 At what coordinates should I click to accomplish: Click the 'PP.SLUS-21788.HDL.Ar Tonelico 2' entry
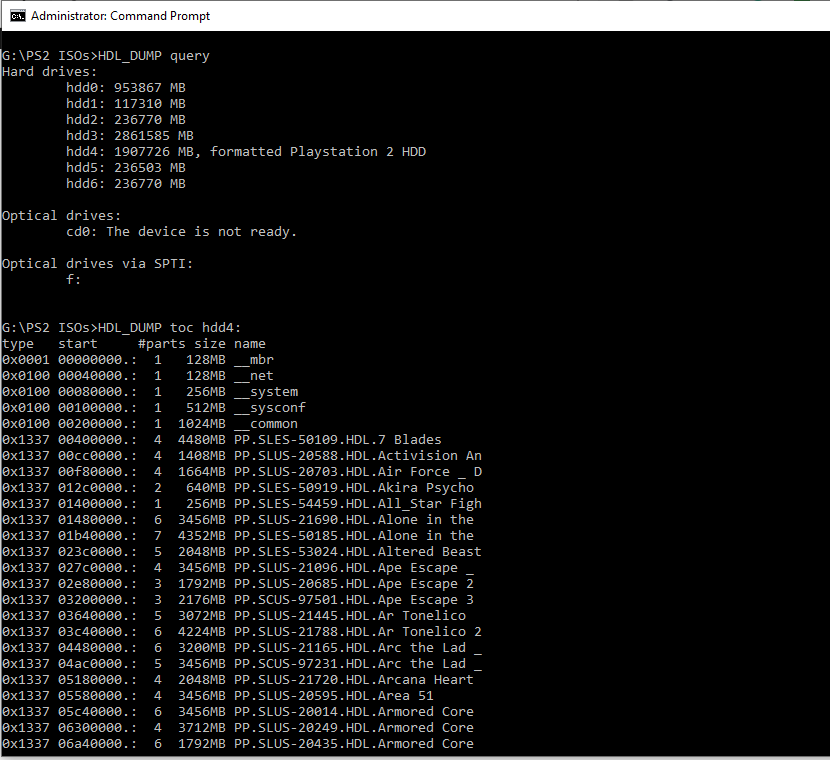click(x=358, y=631)
